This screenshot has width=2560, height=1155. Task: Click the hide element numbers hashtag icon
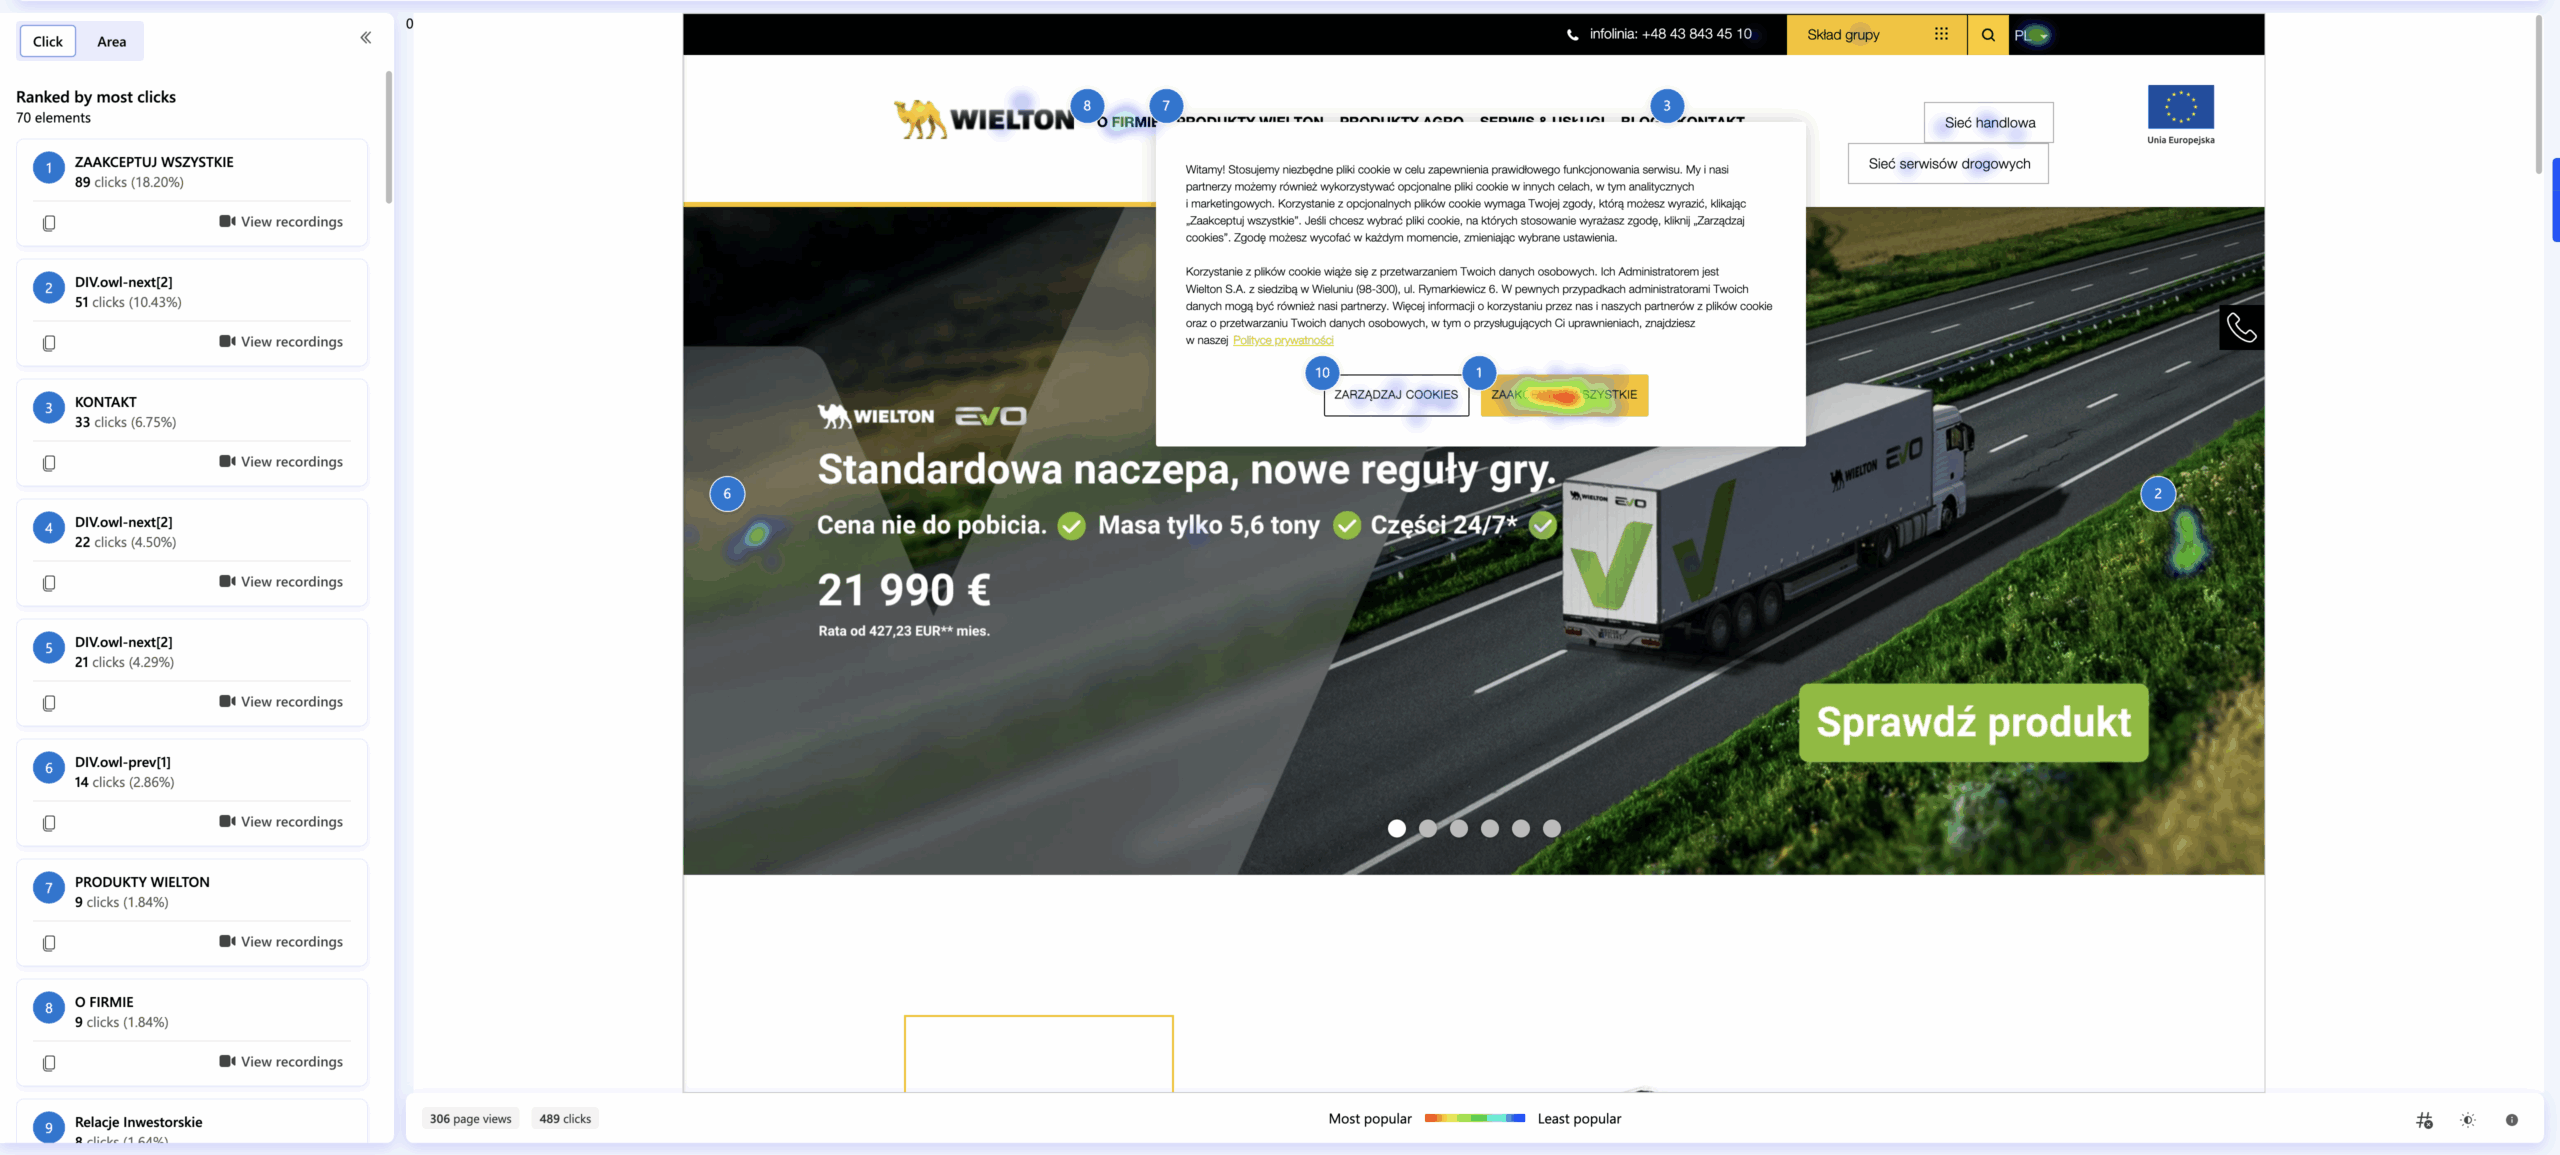[2424, 1120]
